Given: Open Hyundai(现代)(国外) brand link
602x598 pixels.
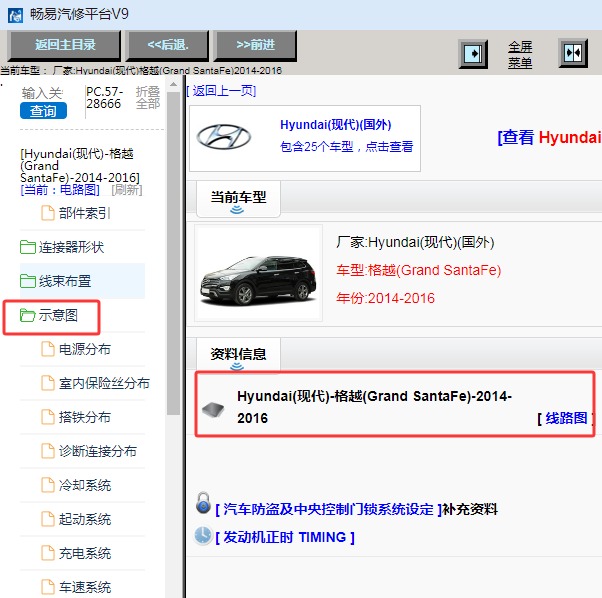Looking at the screenshot, I should coord(336,125).
